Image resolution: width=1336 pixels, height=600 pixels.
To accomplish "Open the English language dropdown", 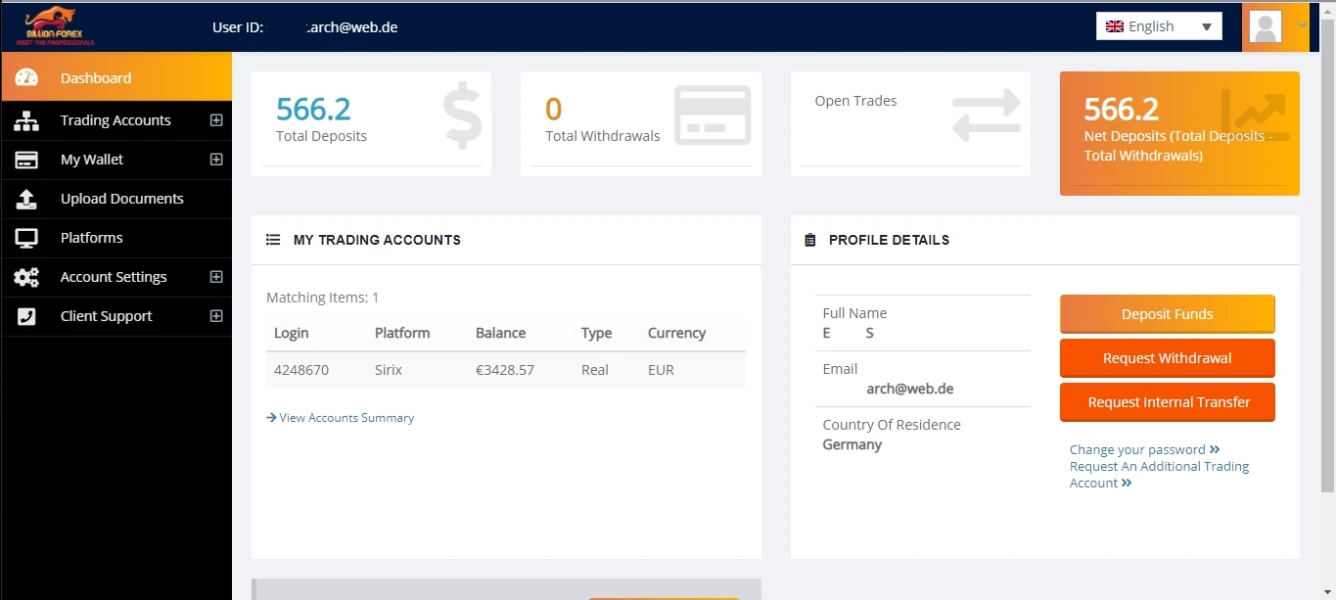I will [x=1158, y=27].
